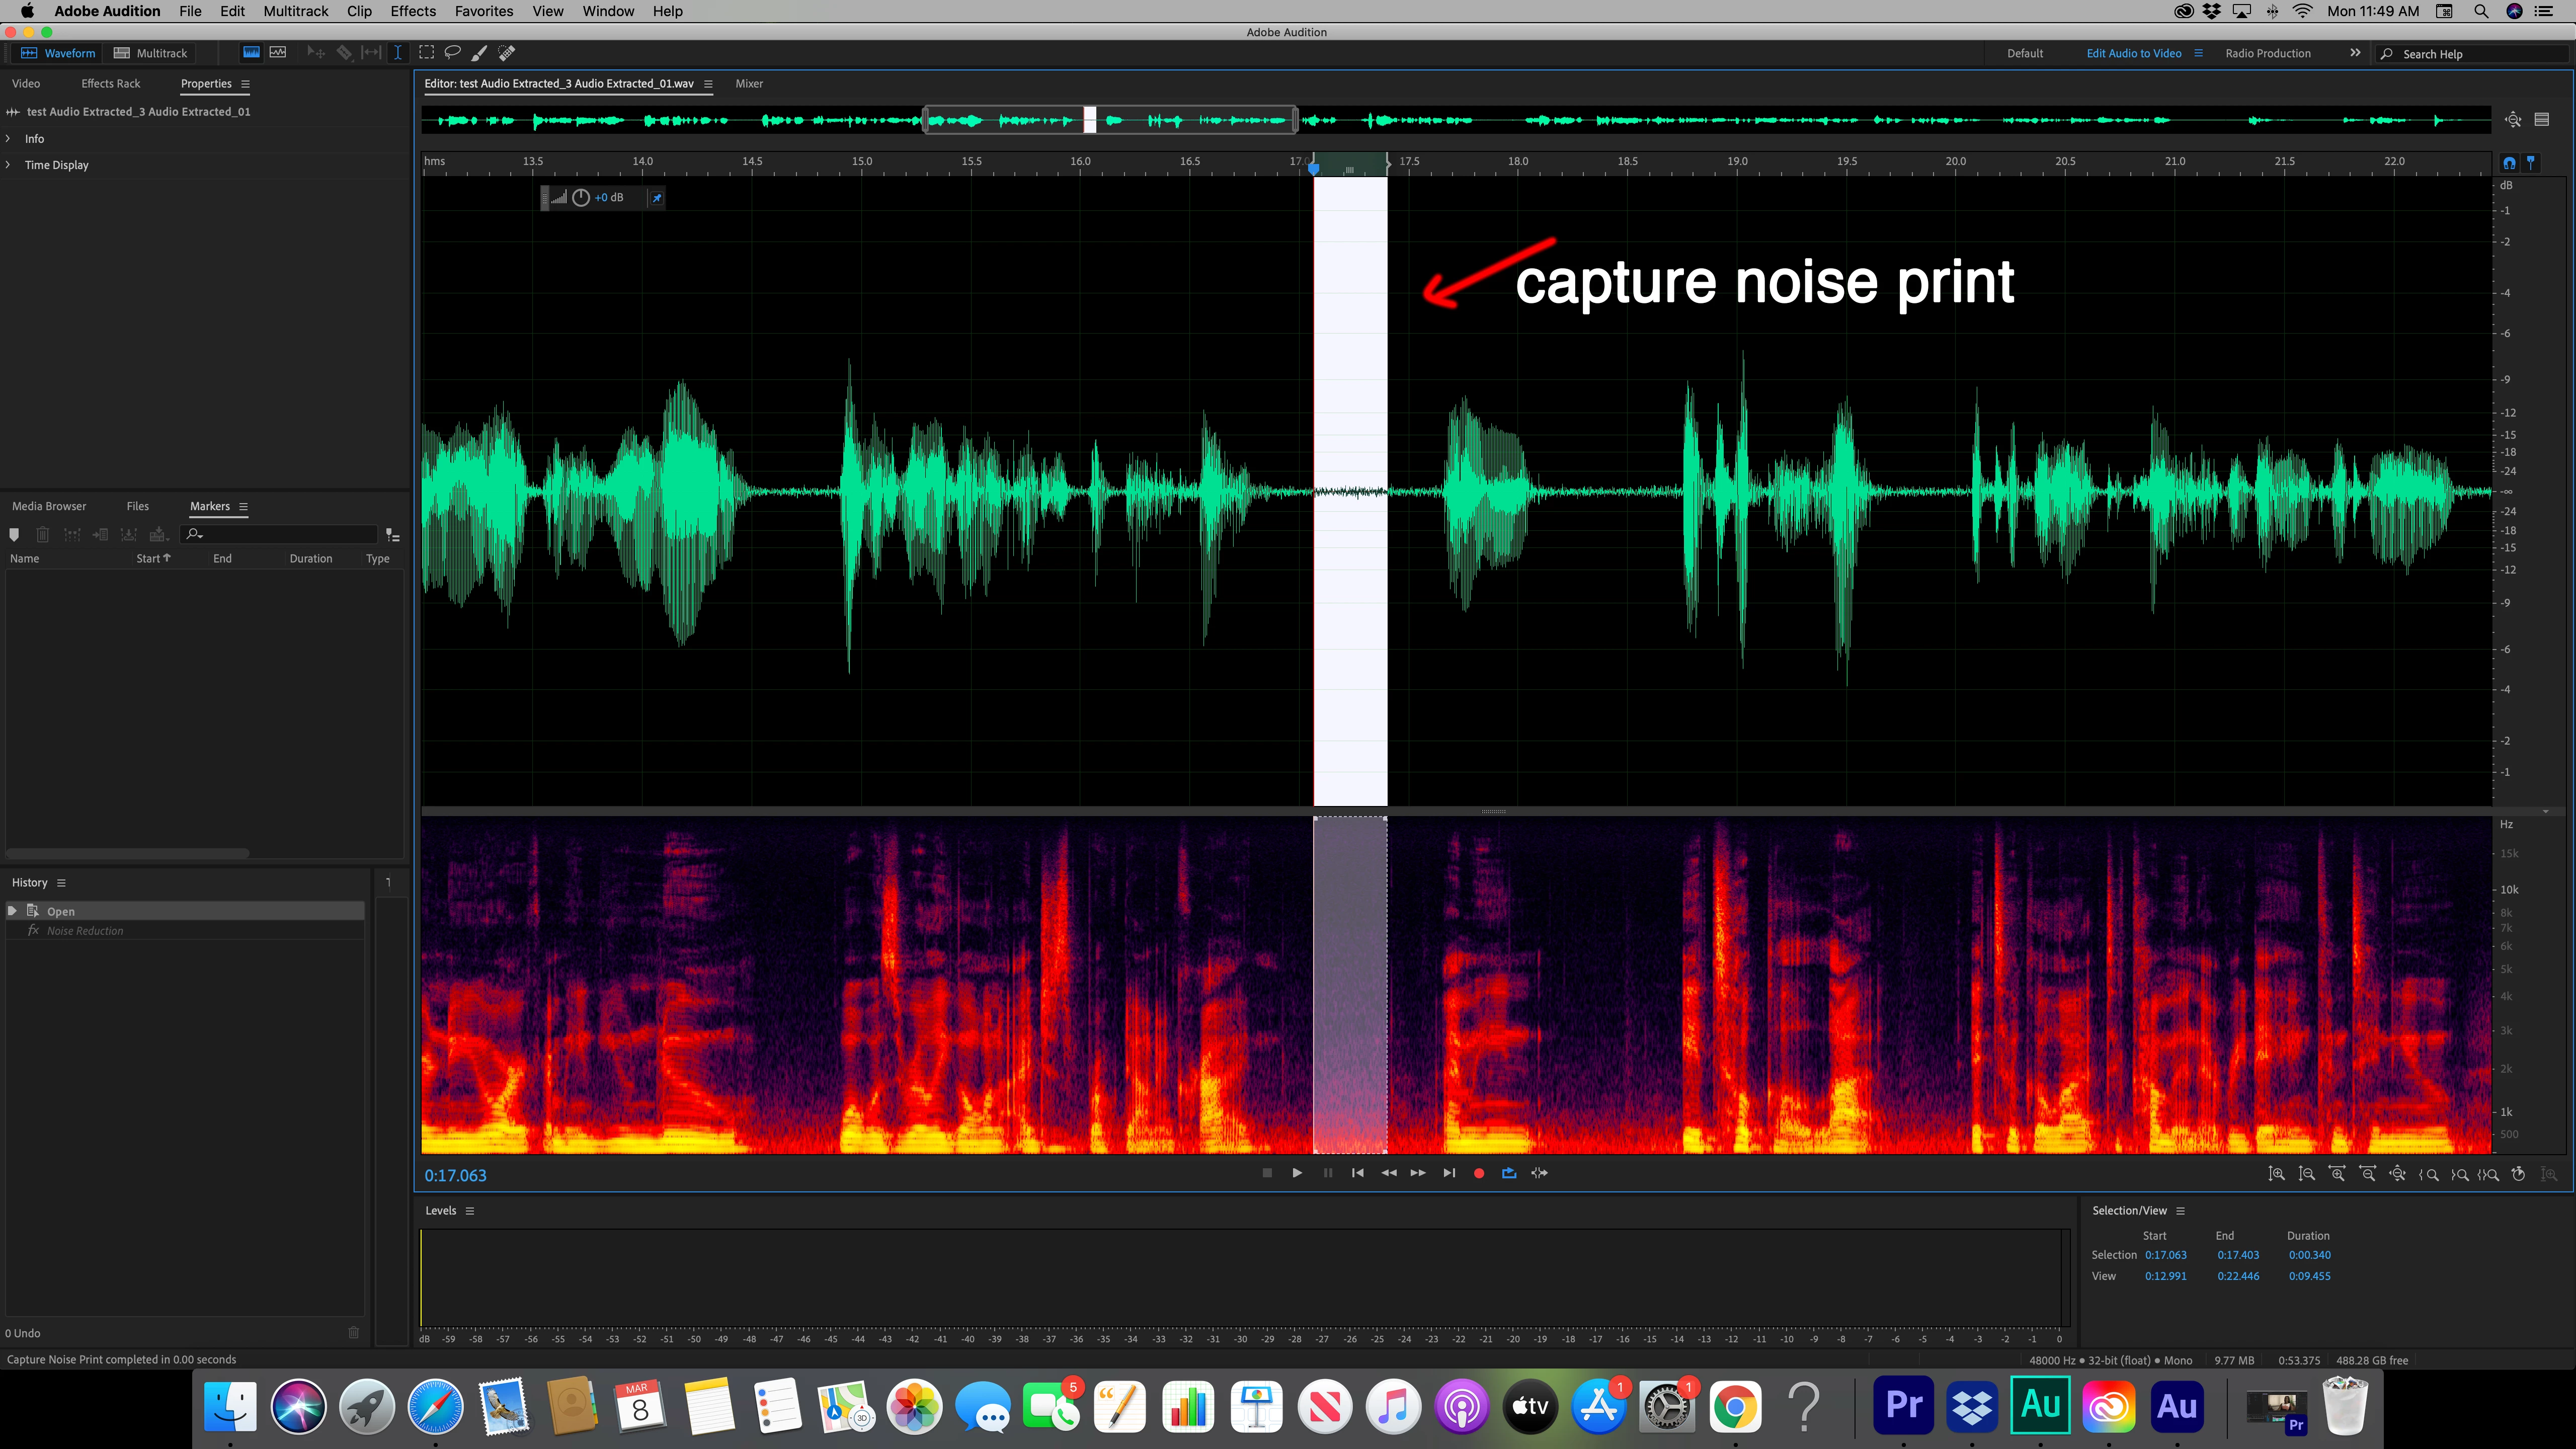Select the Radio Production workspace

pyautogui.click(x=2267, y=53)
